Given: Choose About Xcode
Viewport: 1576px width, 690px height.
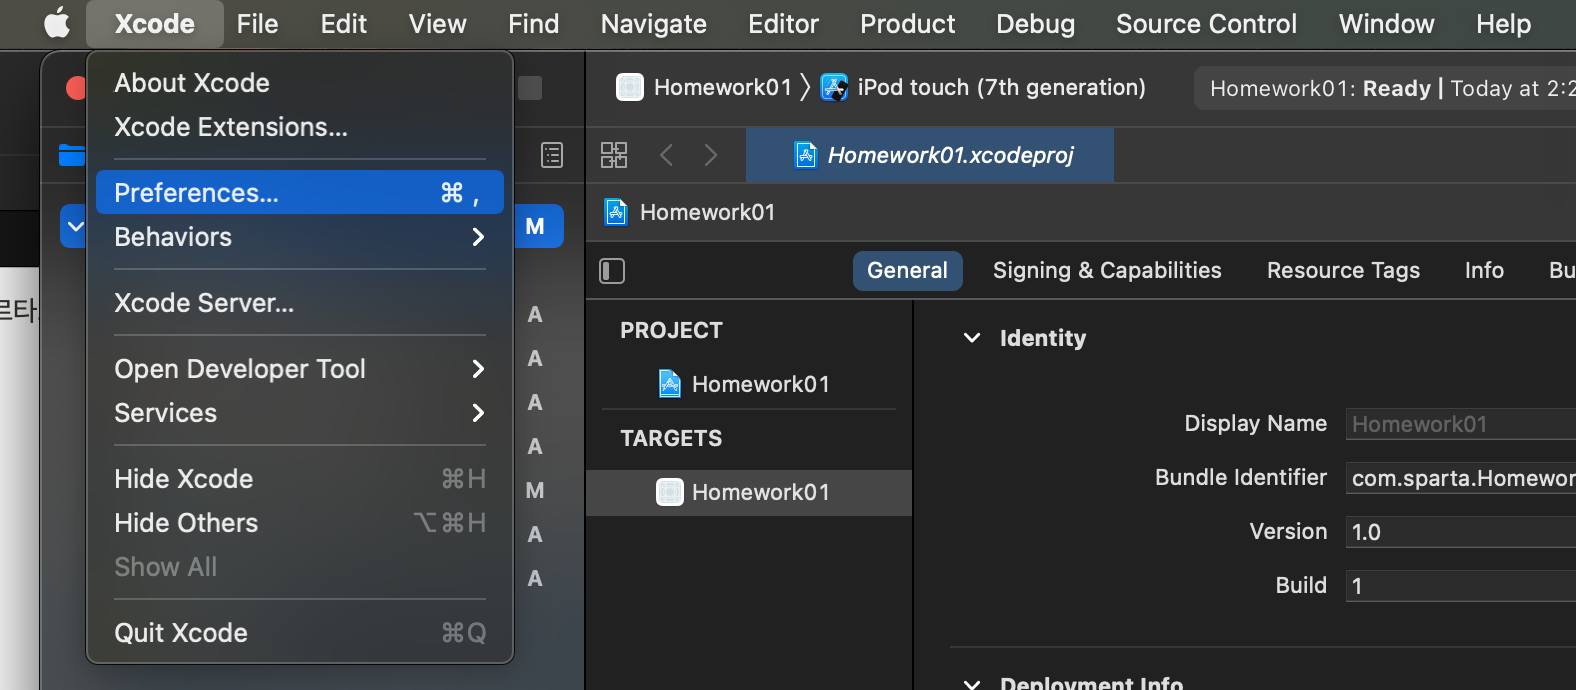Looking at the screenshot, I should click(x=300, y=83).
